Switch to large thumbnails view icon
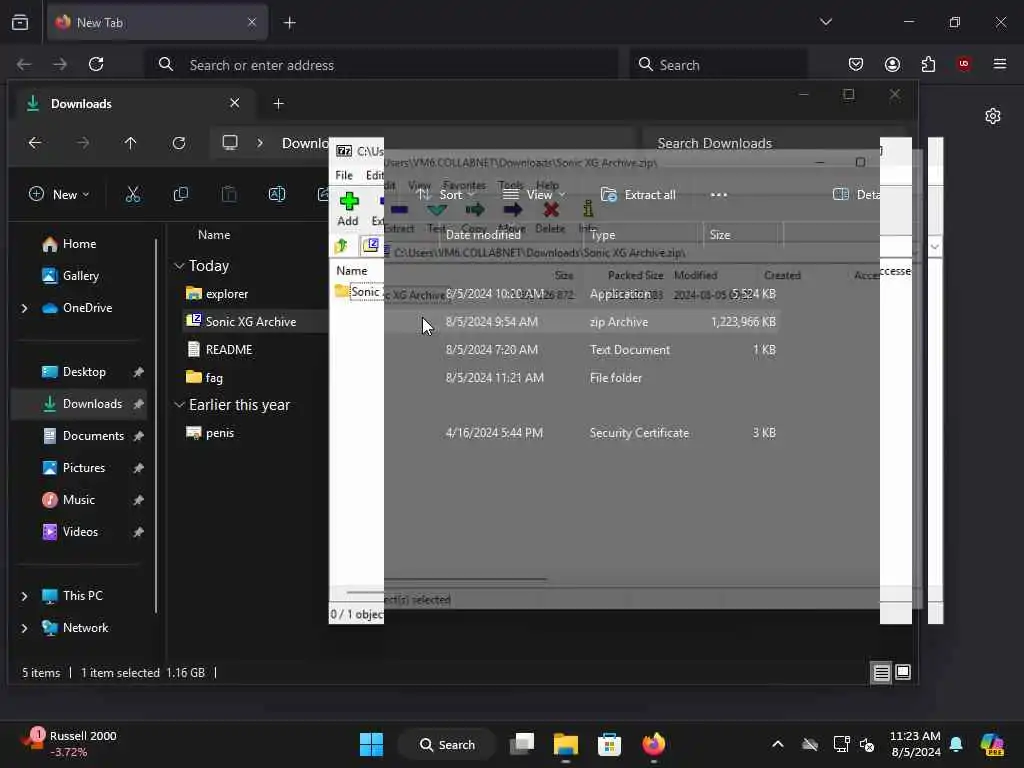1024x768 pixels. (x=903, y=672)
